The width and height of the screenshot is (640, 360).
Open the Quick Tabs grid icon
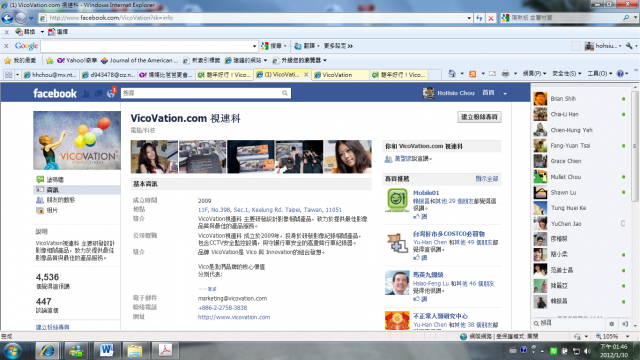coord(8,75)
